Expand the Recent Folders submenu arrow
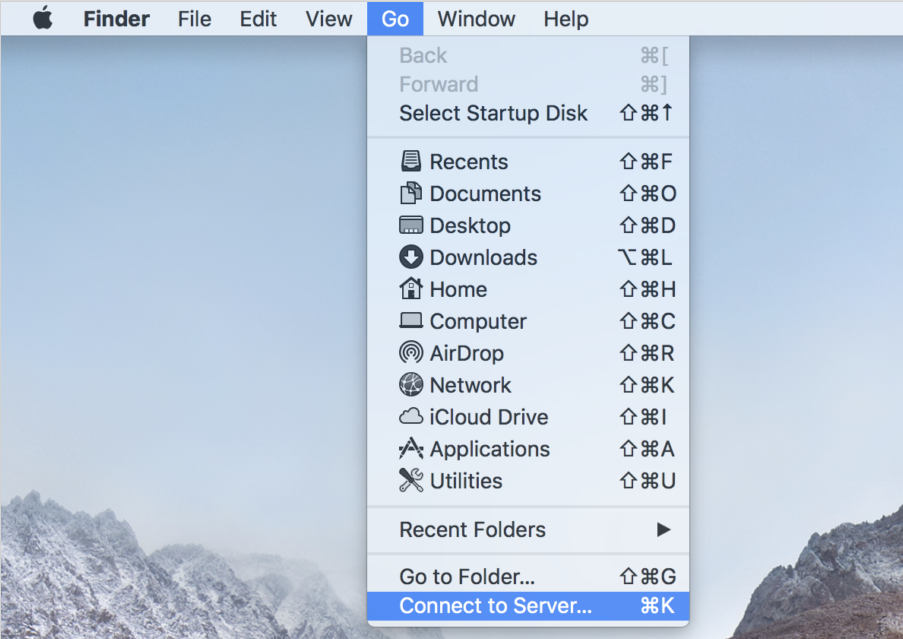The image size is (903, 639). 663,530
